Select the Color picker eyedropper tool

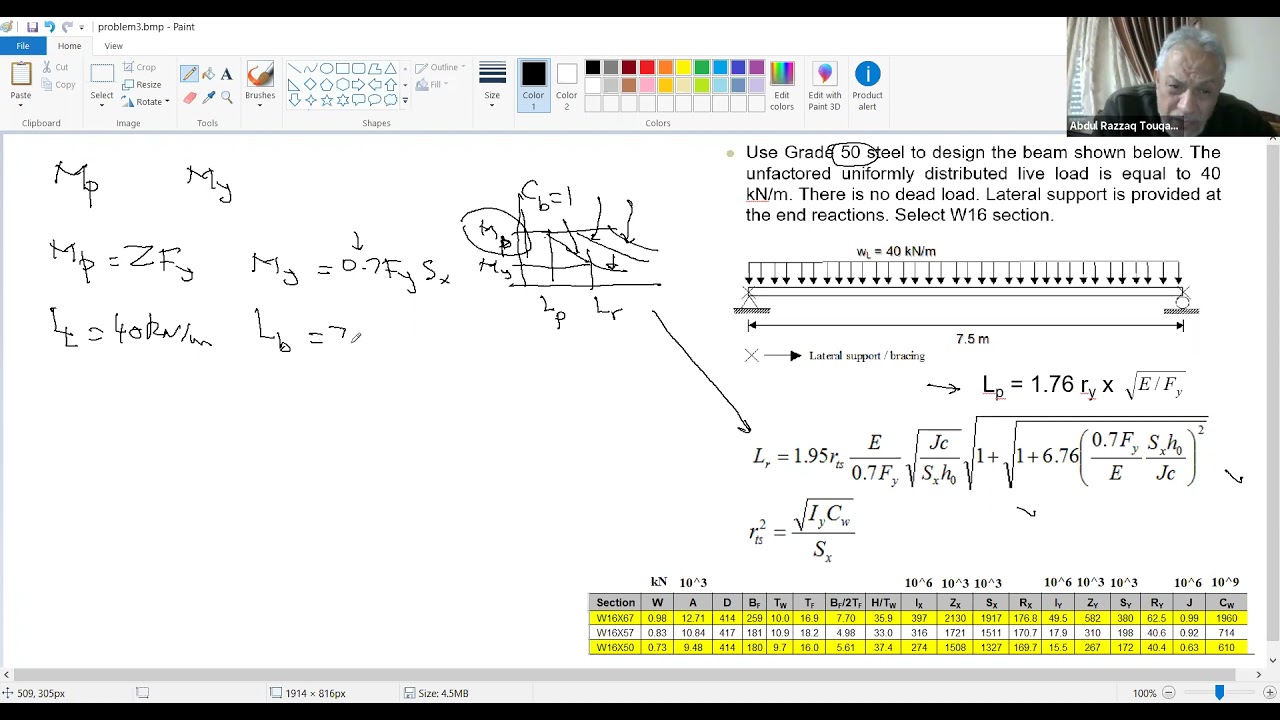(208, 97)
